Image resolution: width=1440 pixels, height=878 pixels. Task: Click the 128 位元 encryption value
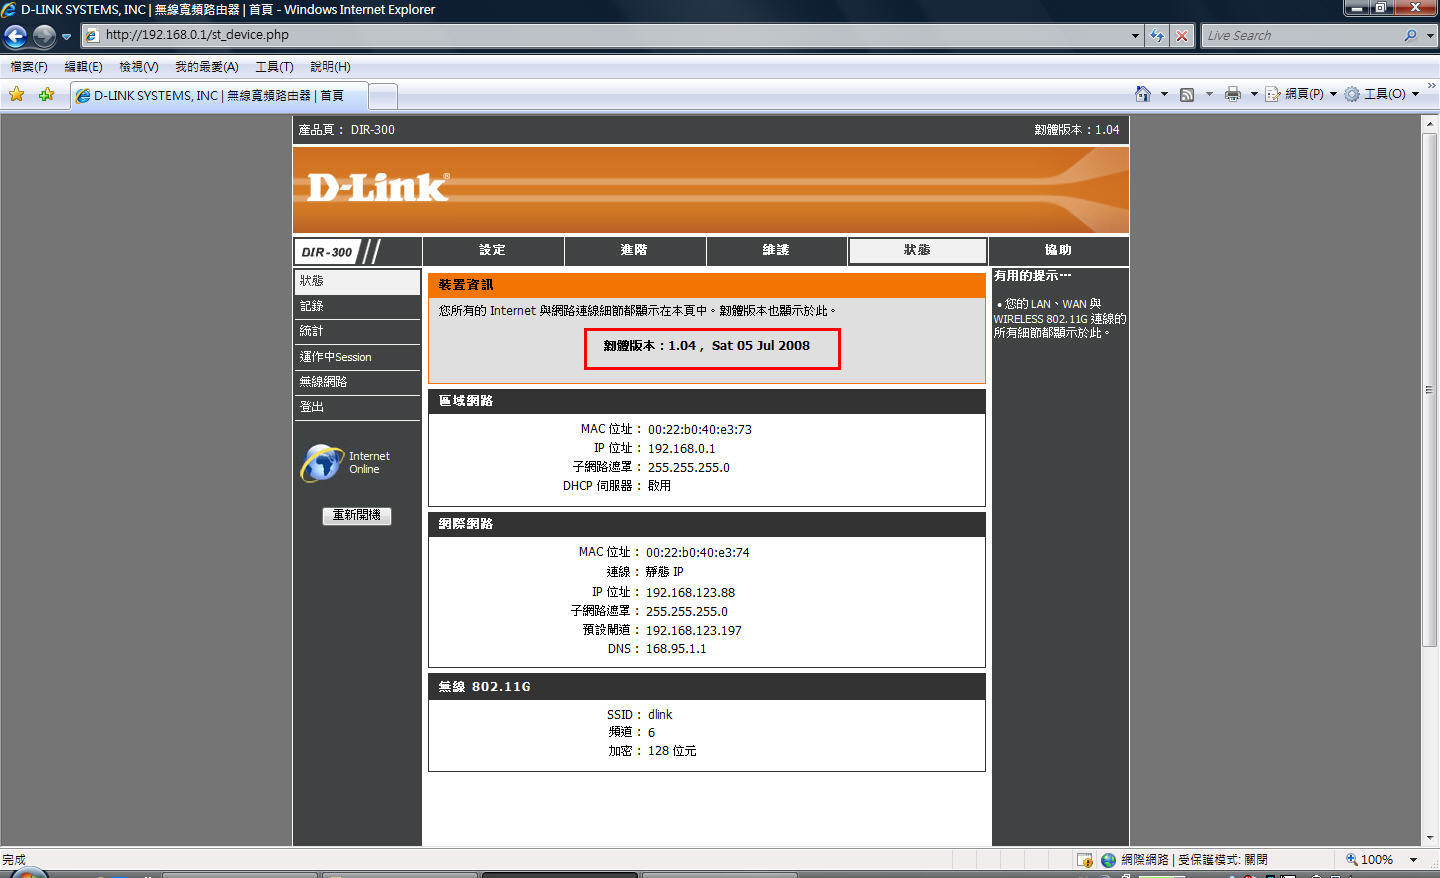(672, 751)
